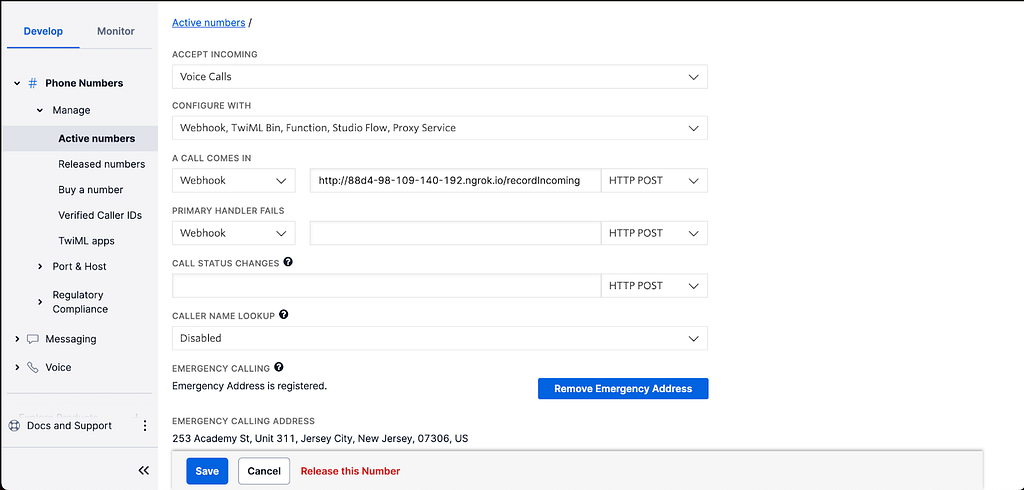Open the Primary Handler Fails Webhook dropdown
Screen dimensions: 1024x490
pyautogui.click(x=234, y=233)
